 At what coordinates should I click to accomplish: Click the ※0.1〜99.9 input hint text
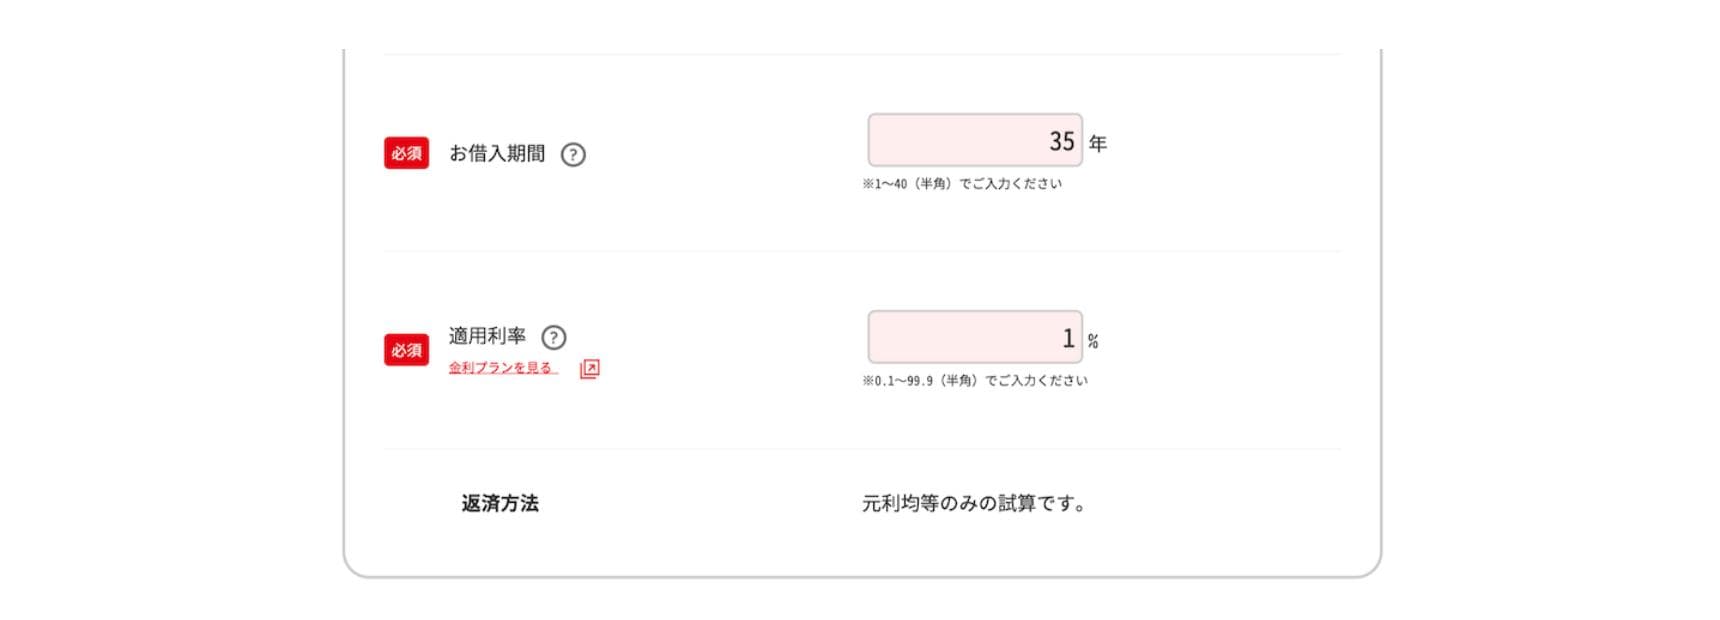coord(974,381)
